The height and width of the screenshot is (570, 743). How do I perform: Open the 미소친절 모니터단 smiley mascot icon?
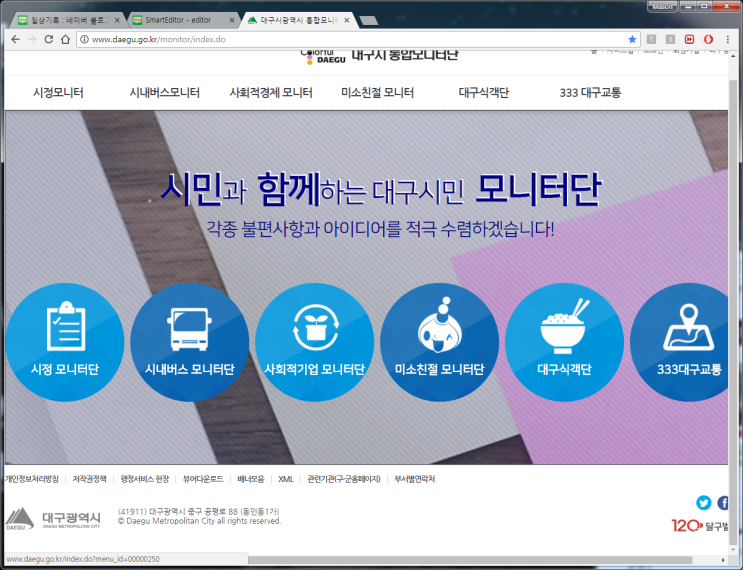click(439, 342)
